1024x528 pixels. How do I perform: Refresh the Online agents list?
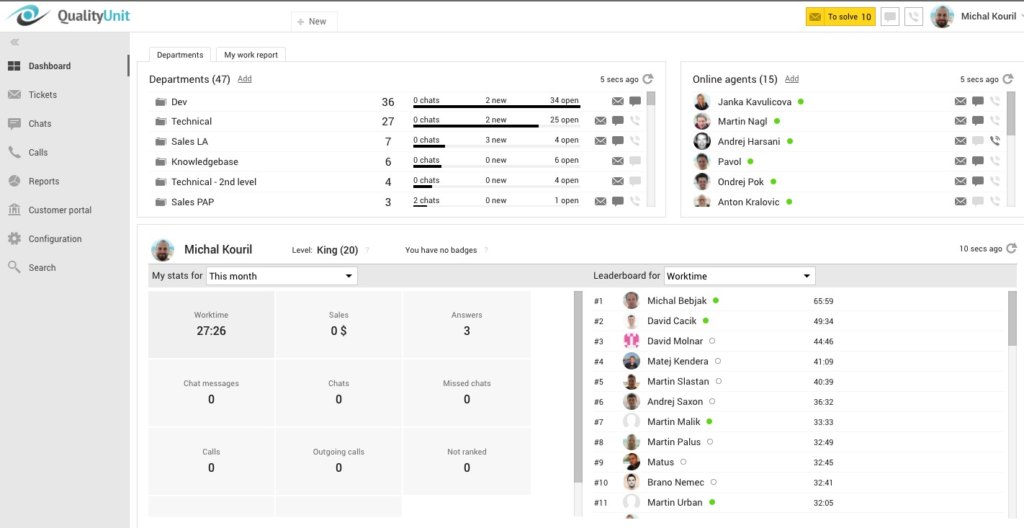(1008, 79)
